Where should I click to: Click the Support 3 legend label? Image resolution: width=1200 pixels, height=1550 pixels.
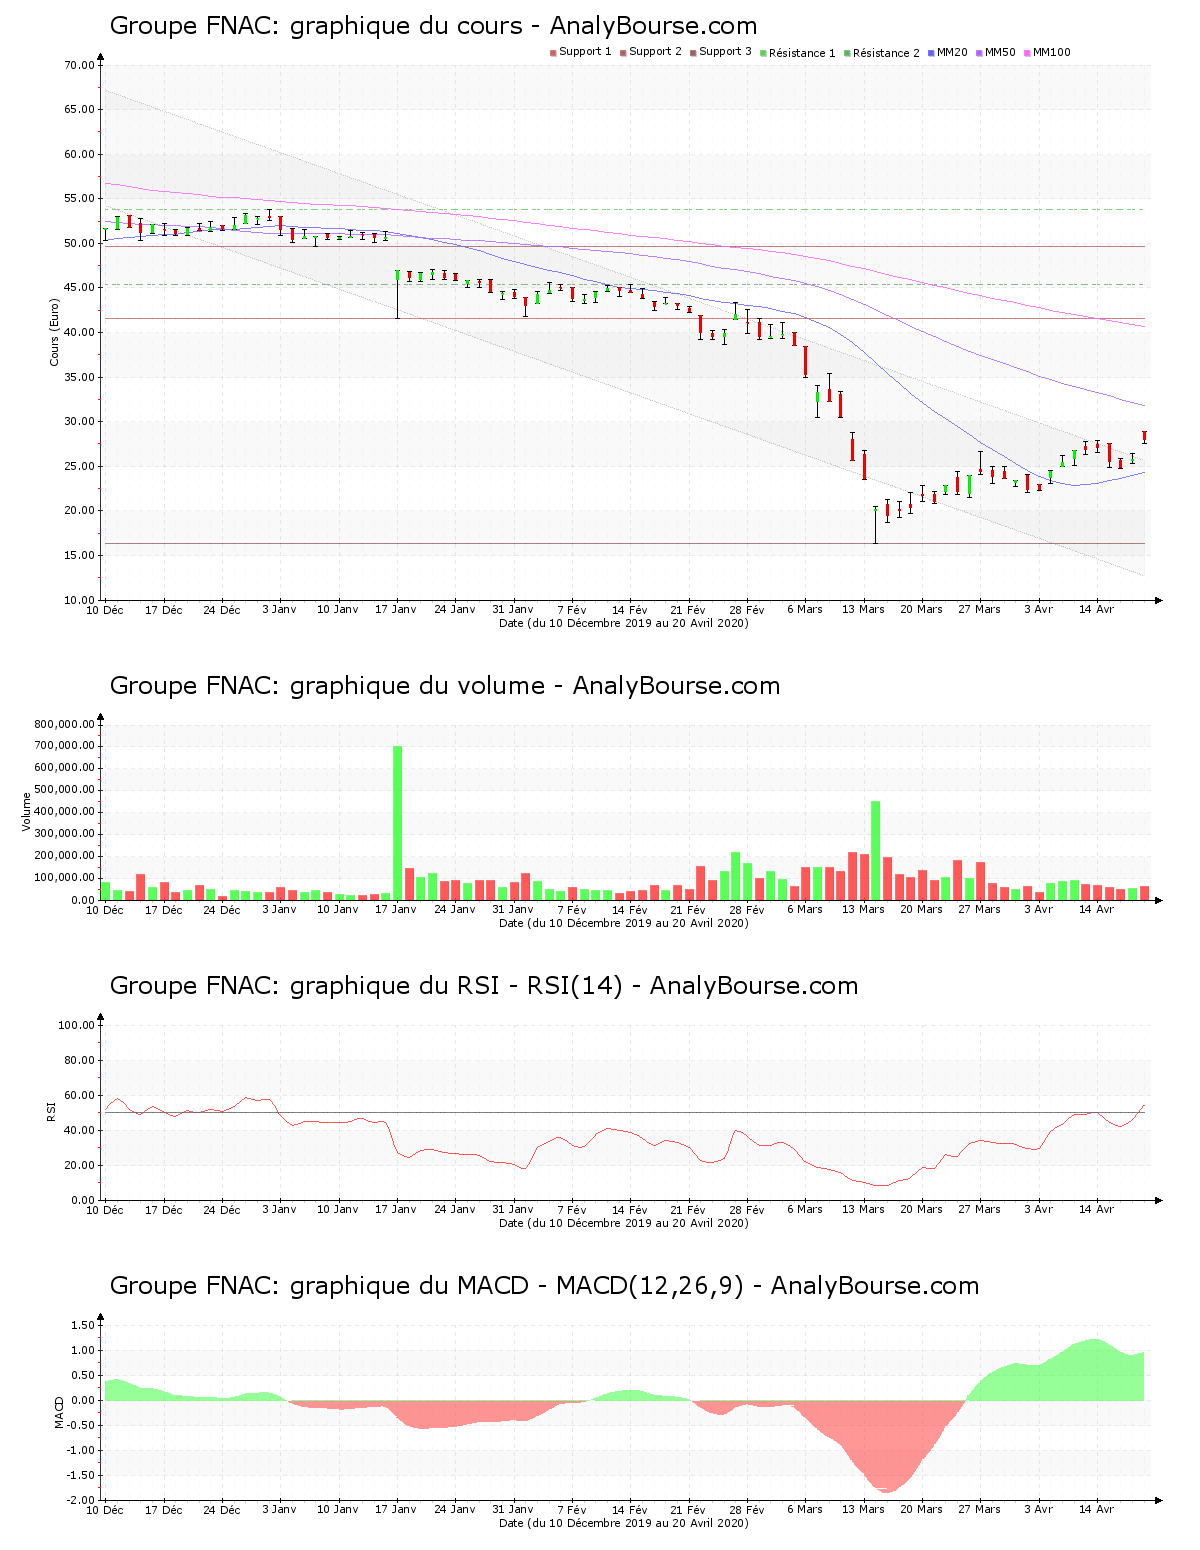coord(725,52)
